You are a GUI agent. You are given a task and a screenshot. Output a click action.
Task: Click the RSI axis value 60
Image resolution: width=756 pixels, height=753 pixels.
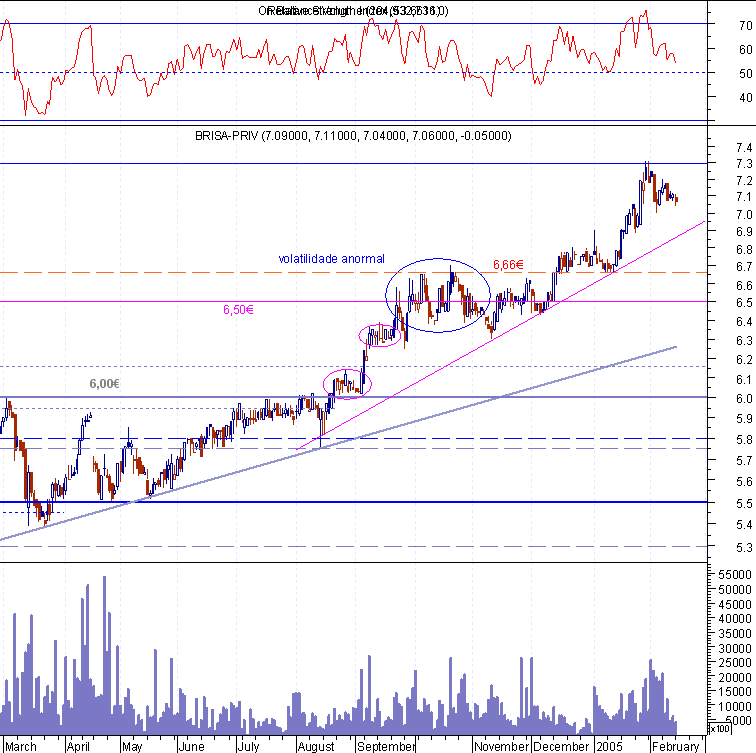point(745,50)
